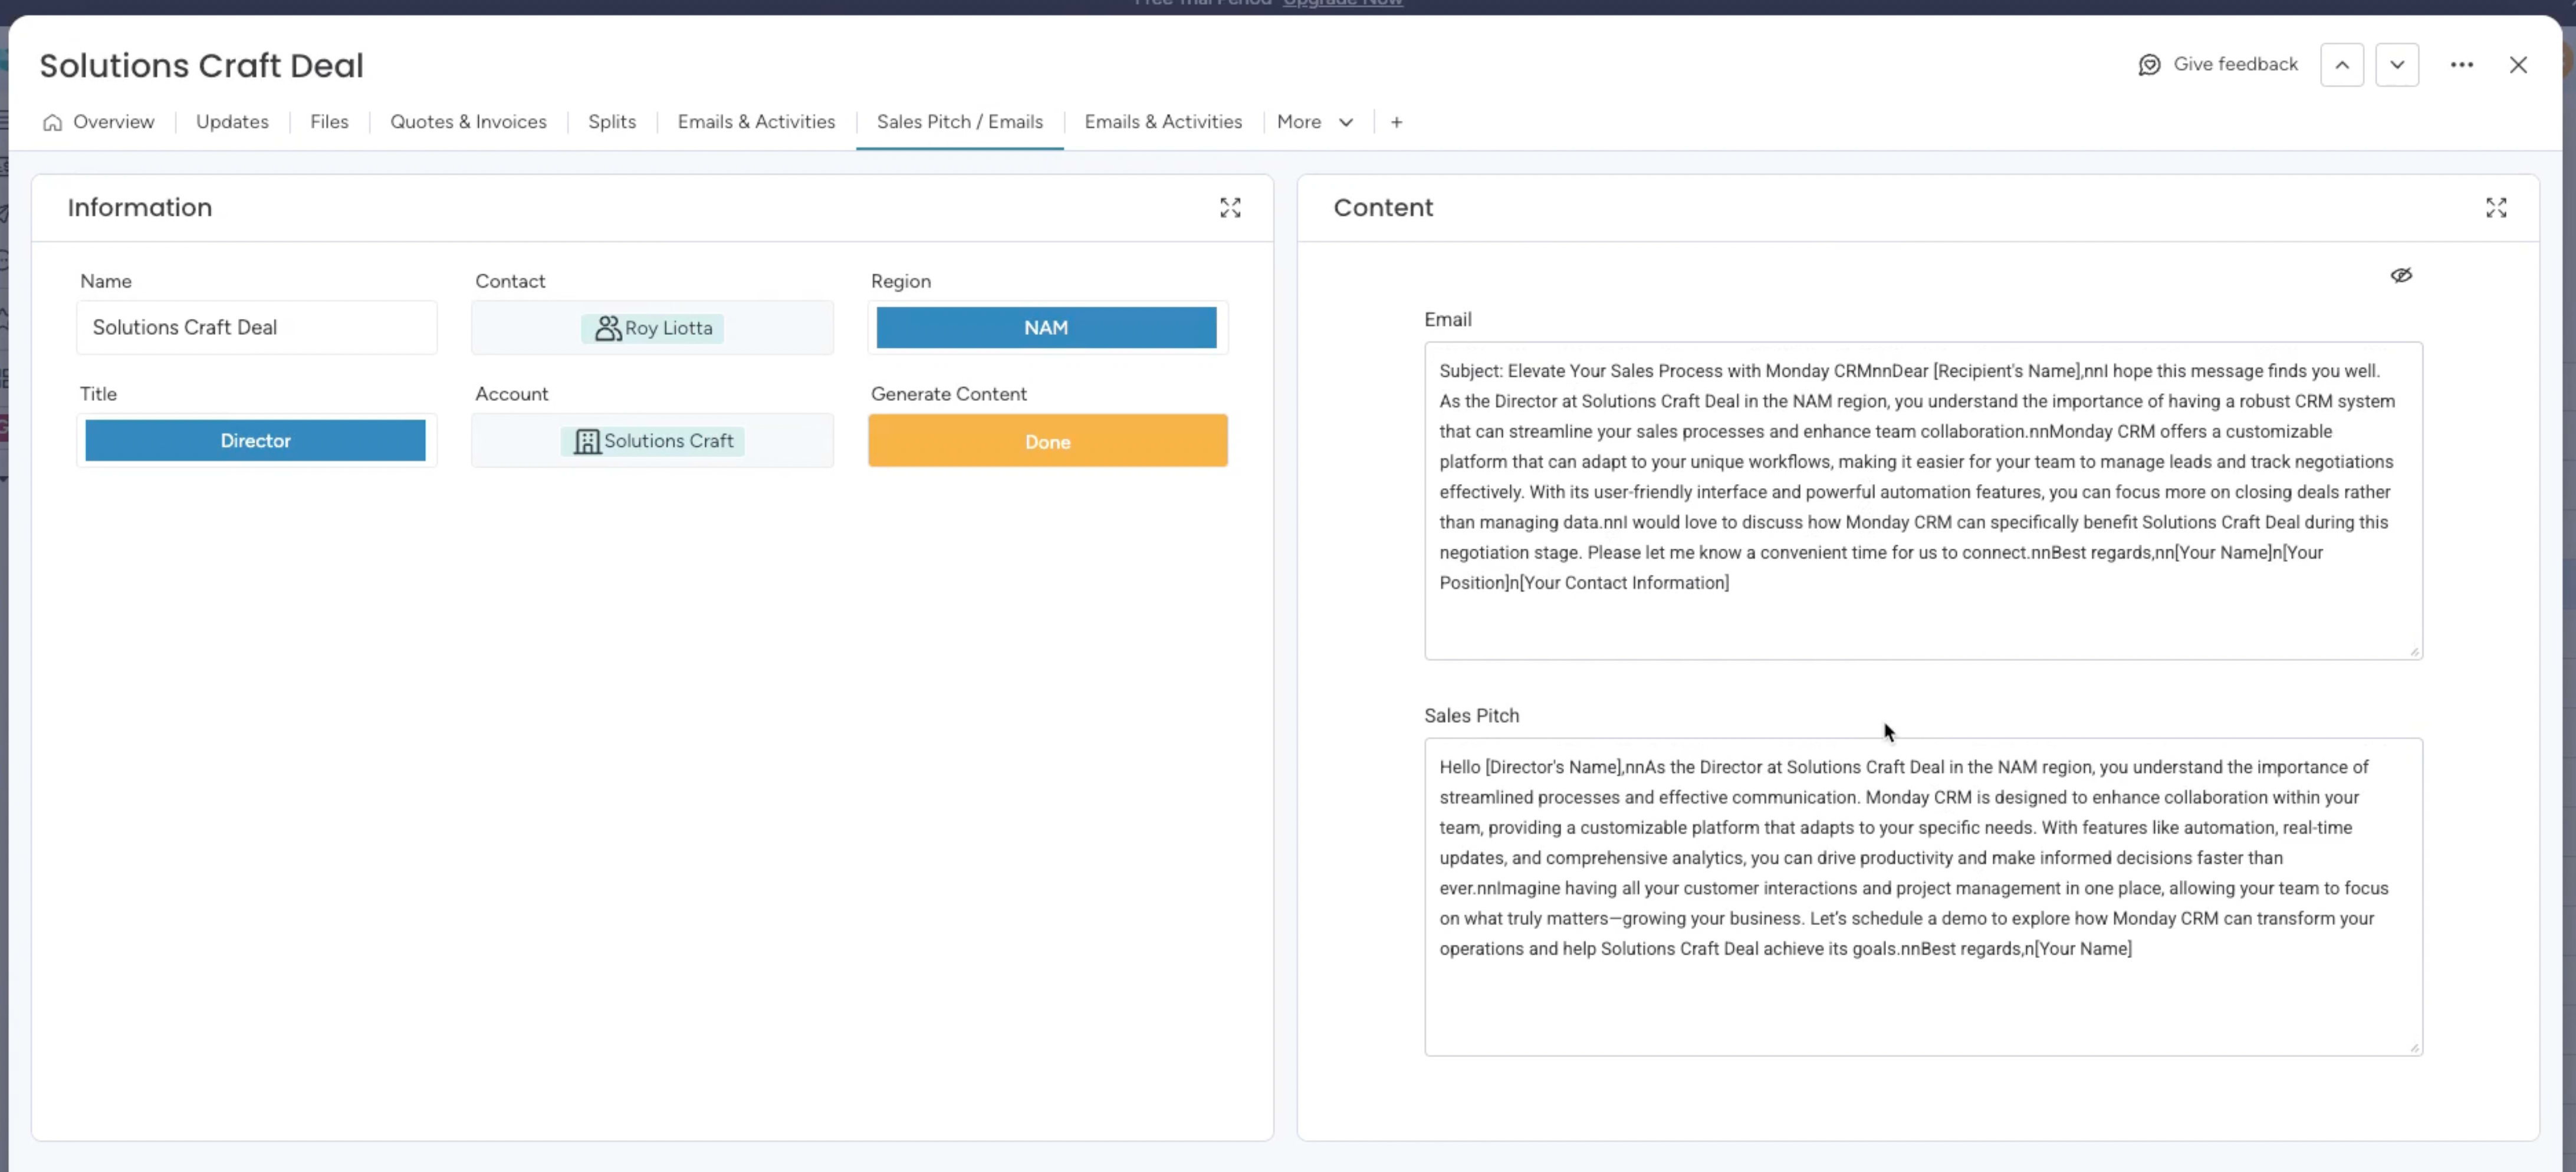
Task: Open the Roy Liotta contact chip
Action: point(653,328)
